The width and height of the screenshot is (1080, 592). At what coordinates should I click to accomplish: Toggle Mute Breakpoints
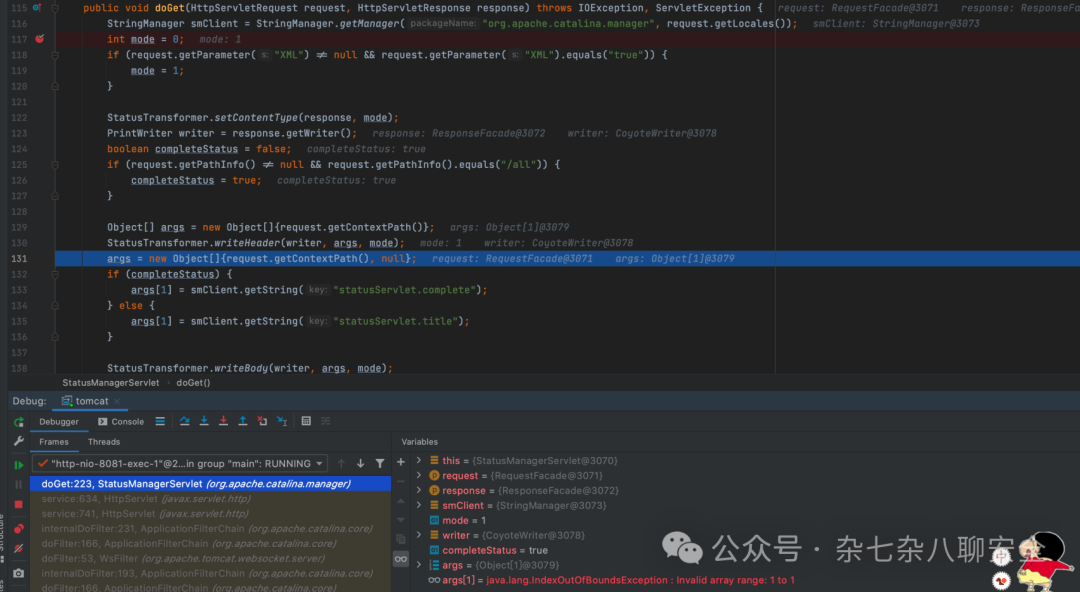[x=19, y=549]
